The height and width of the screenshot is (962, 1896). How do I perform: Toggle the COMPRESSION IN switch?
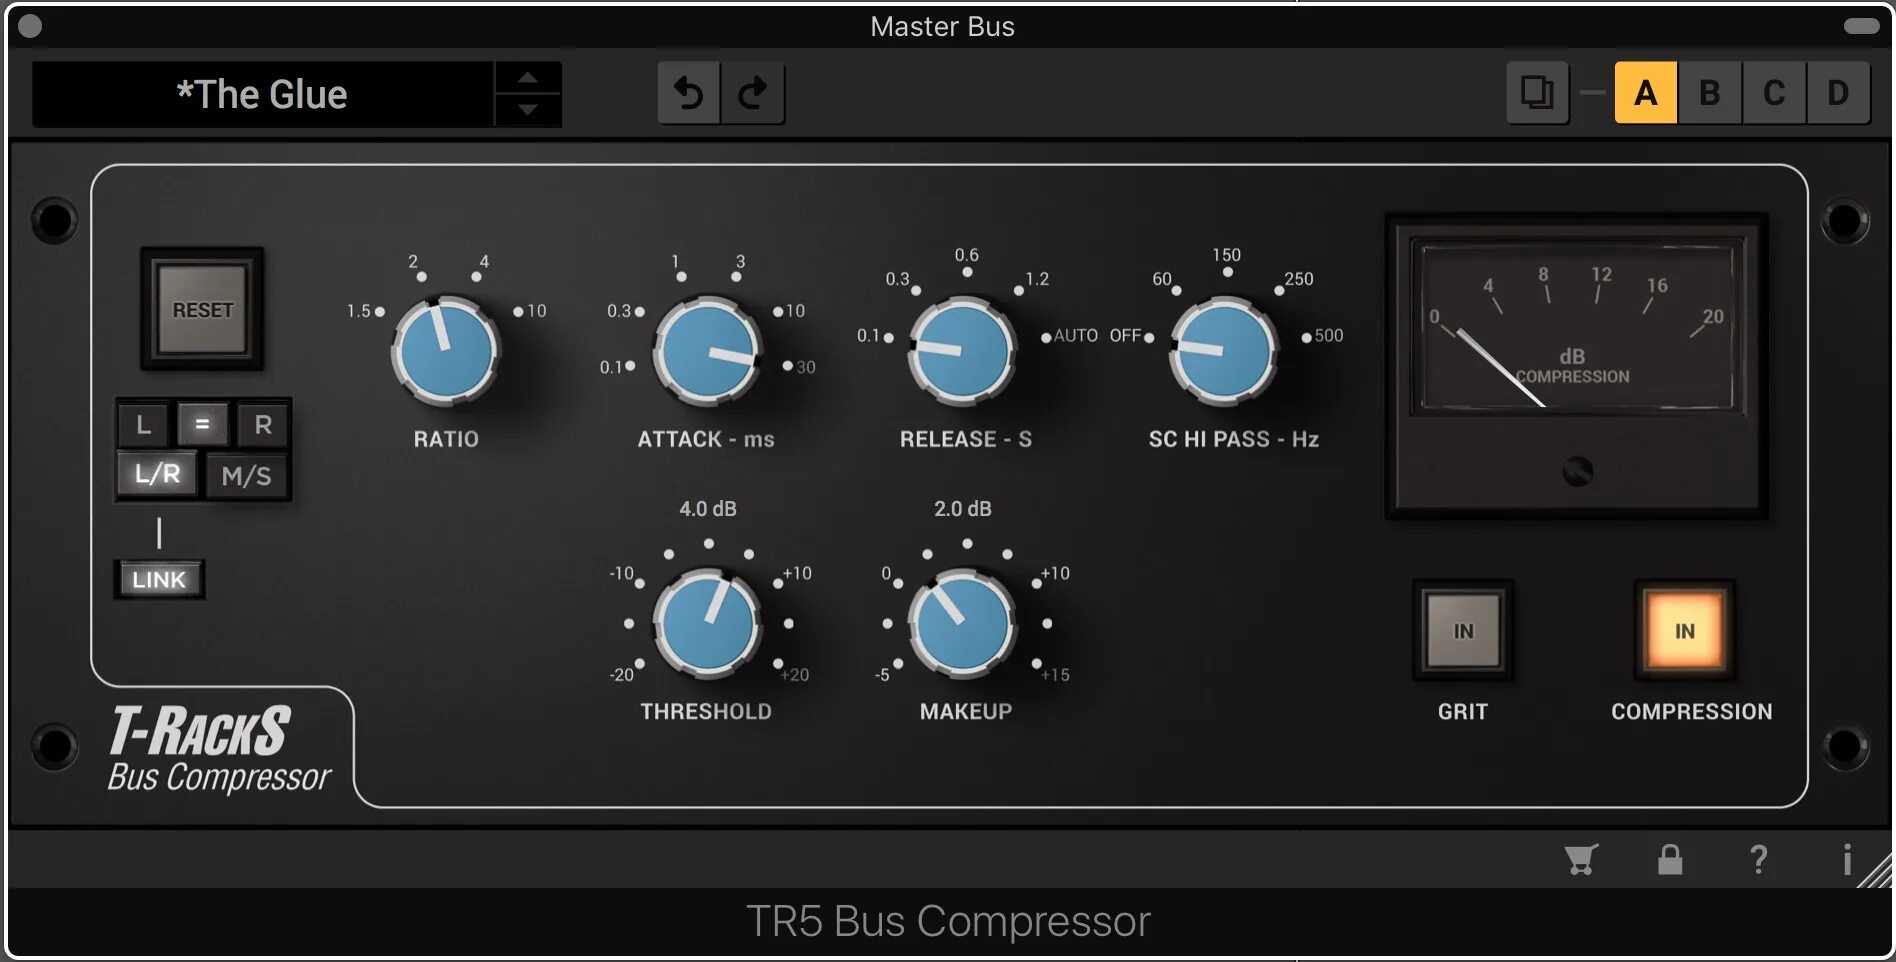tap(1685, 631)
